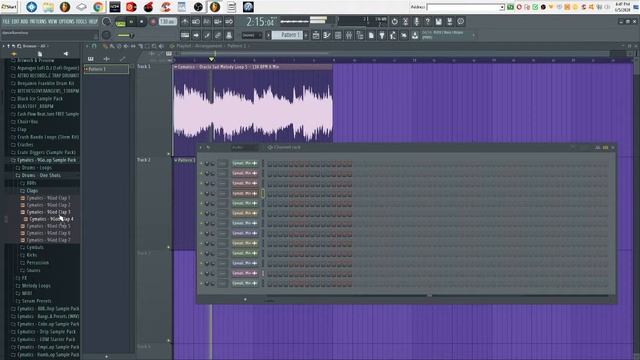Open audio editor scissors icon
The height and width of the screenshot is (360, 640).
(x=405, y=21)
